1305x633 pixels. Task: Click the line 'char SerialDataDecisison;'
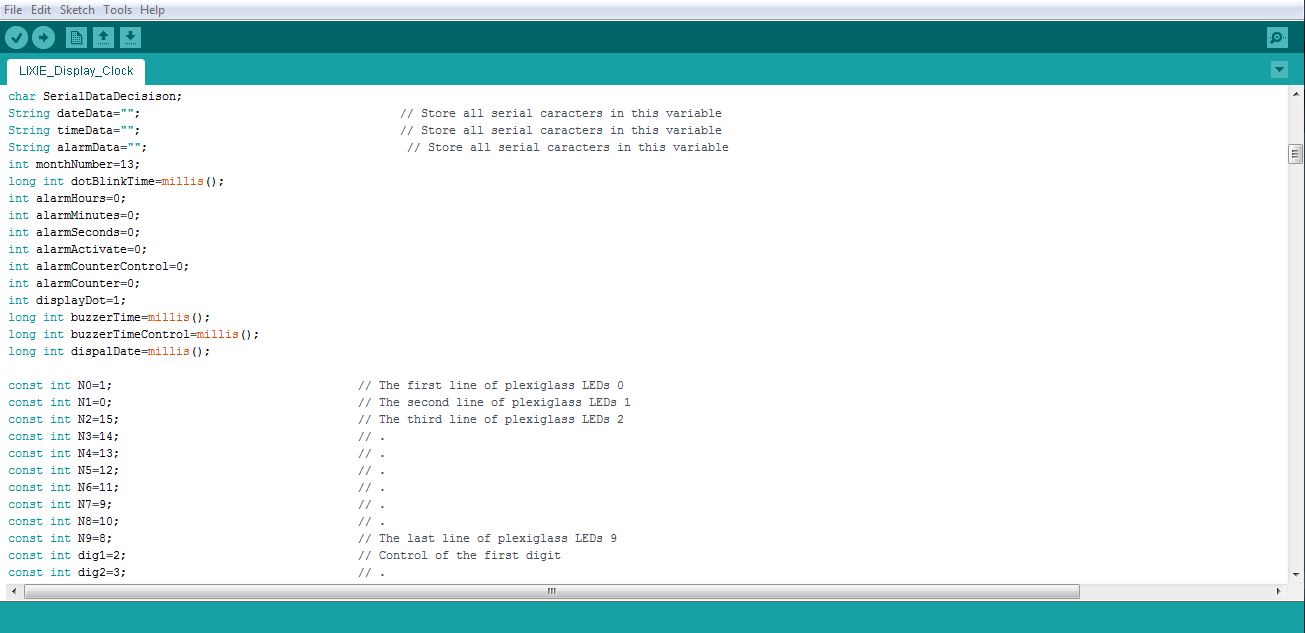tap(95, 97)
